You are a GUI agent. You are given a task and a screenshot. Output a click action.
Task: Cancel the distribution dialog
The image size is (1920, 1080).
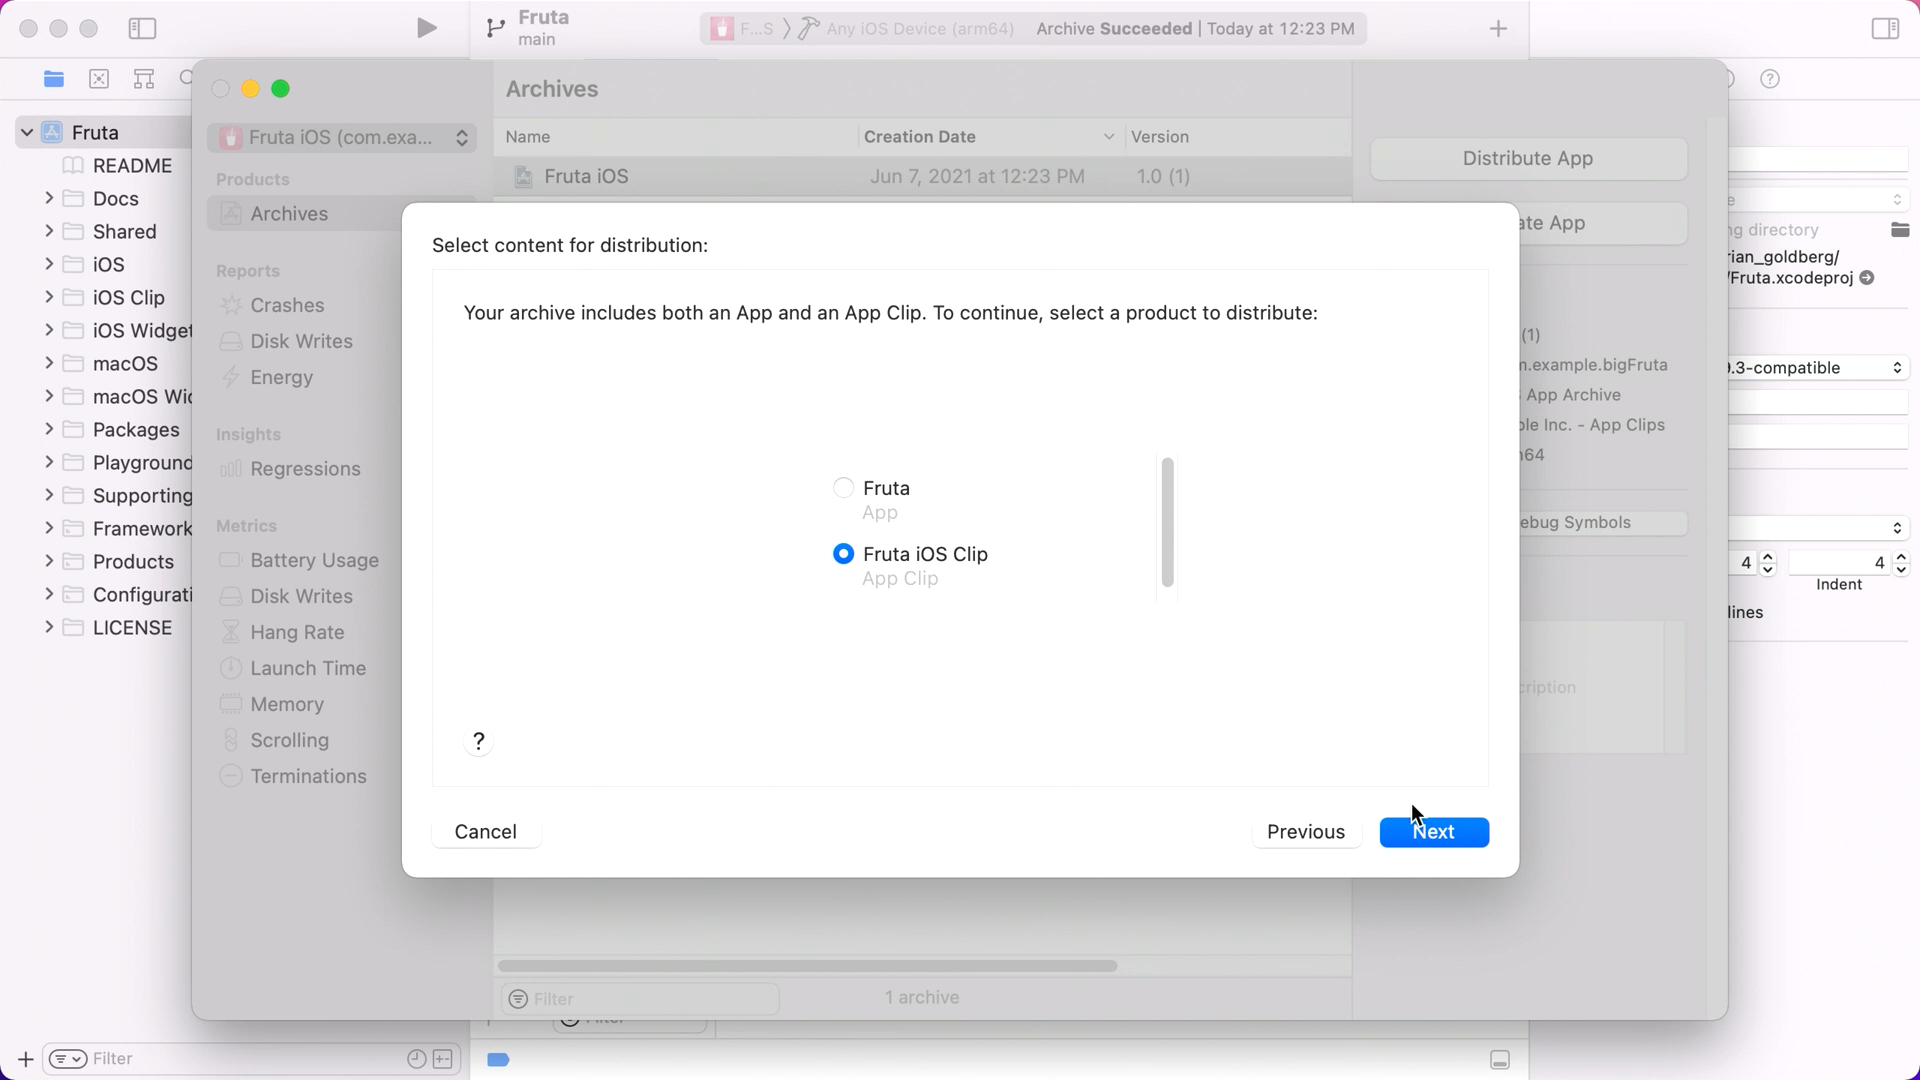click(486, 832)
